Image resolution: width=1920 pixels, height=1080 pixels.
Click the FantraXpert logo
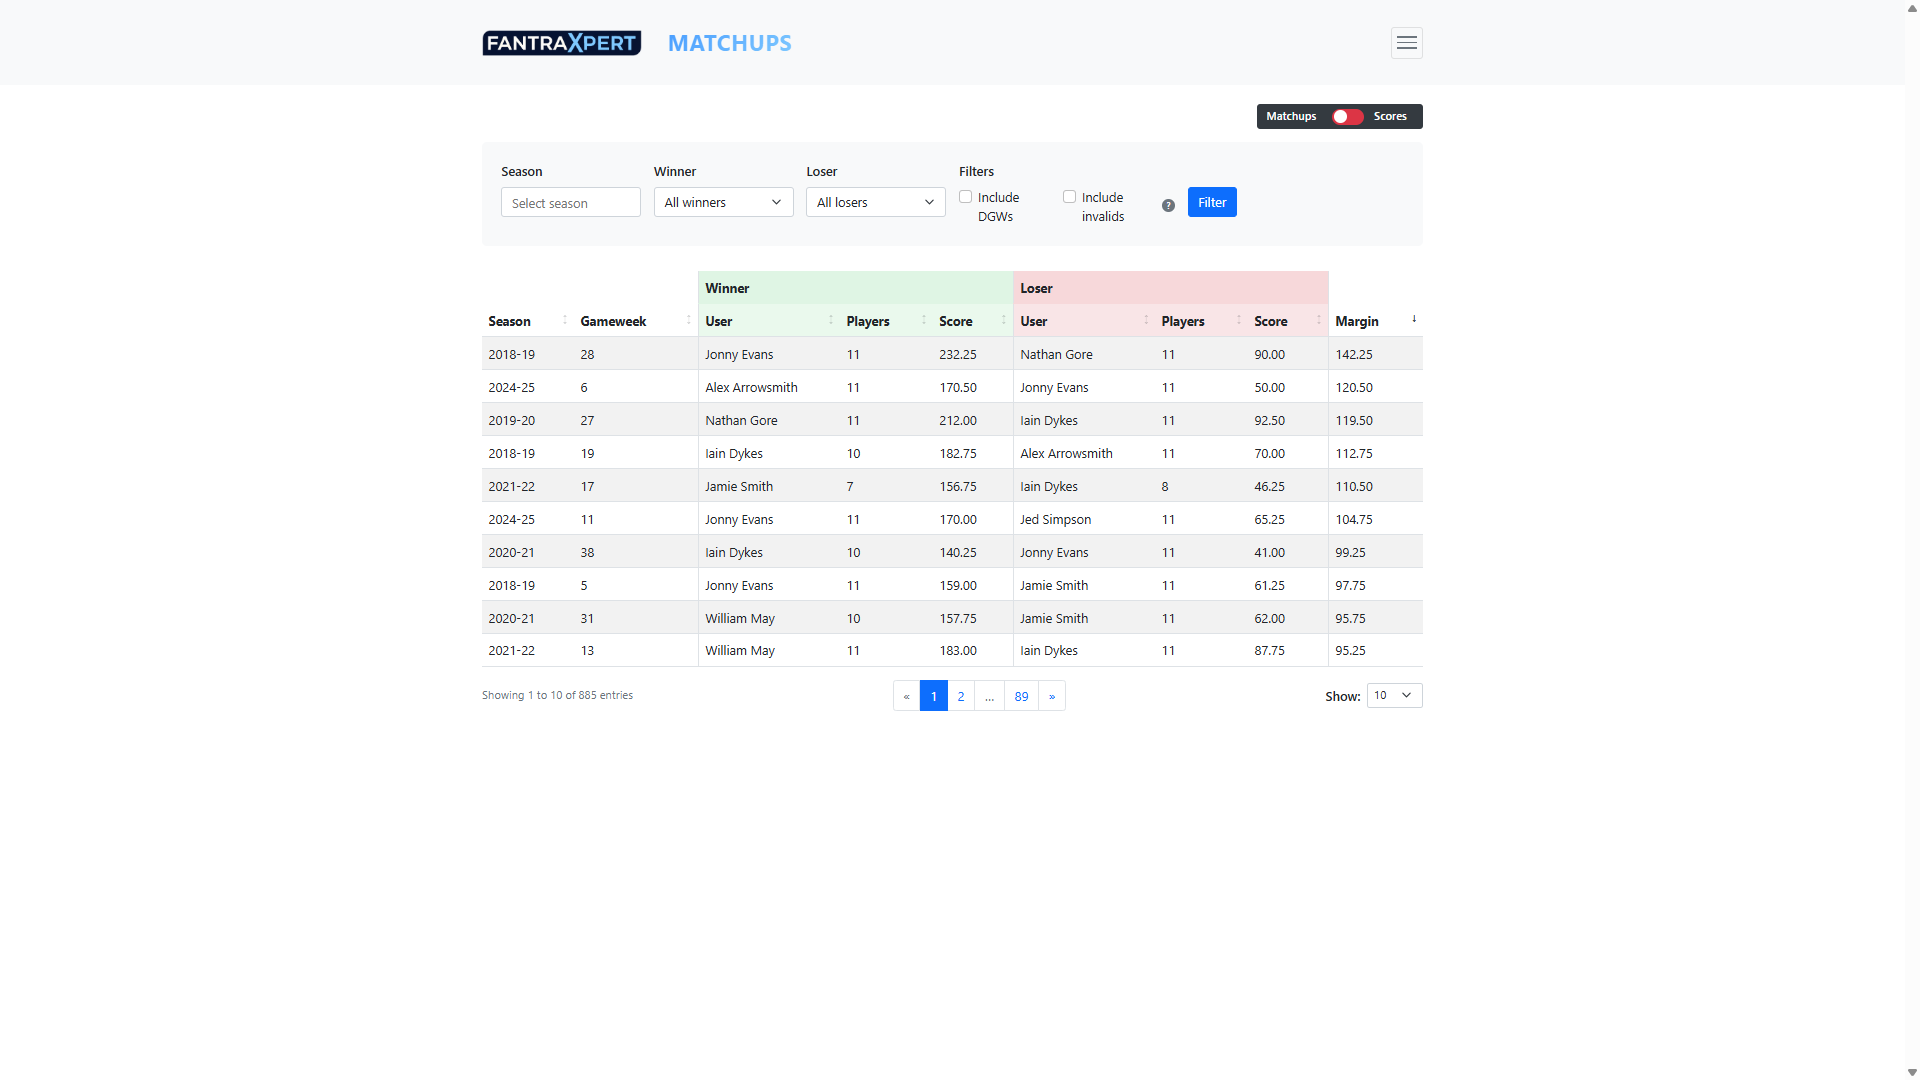pyautogui.click(x=561, y=43)
